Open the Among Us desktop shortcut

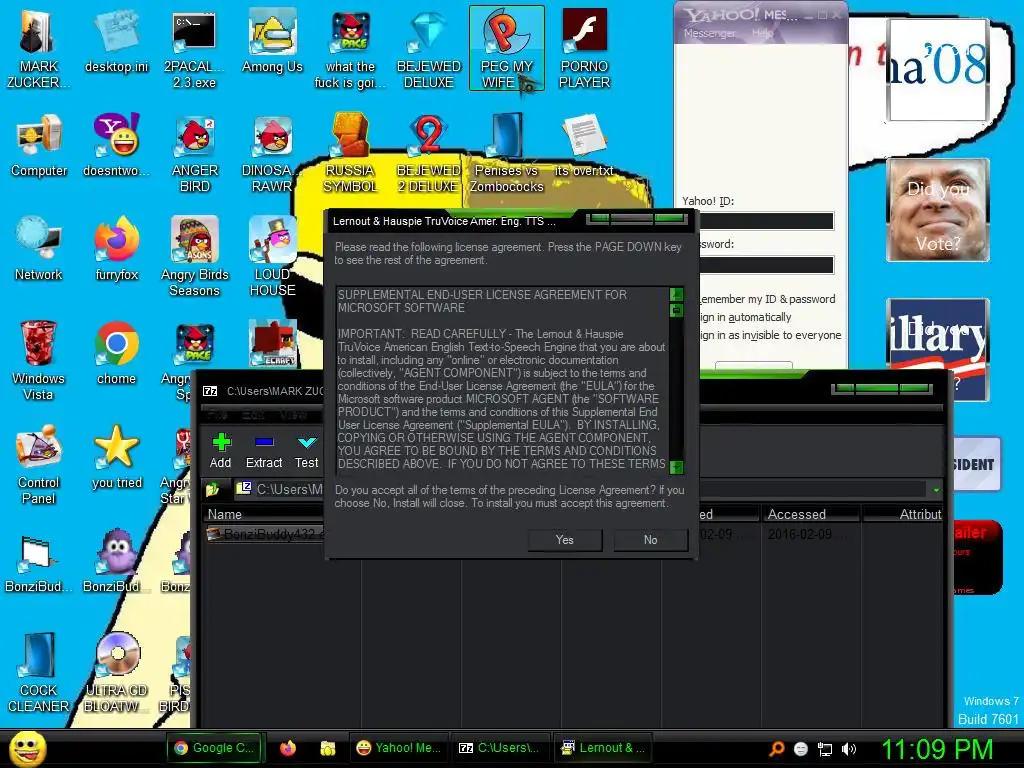click(272, 40)
